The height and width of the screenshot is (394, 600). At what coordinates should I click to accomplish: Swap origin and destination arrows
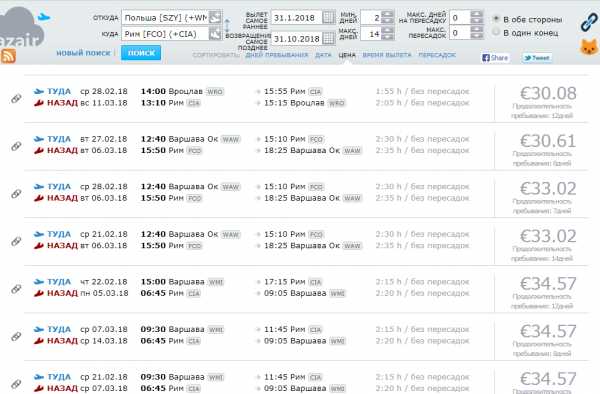pyautogui.click(x=227, y=26)
